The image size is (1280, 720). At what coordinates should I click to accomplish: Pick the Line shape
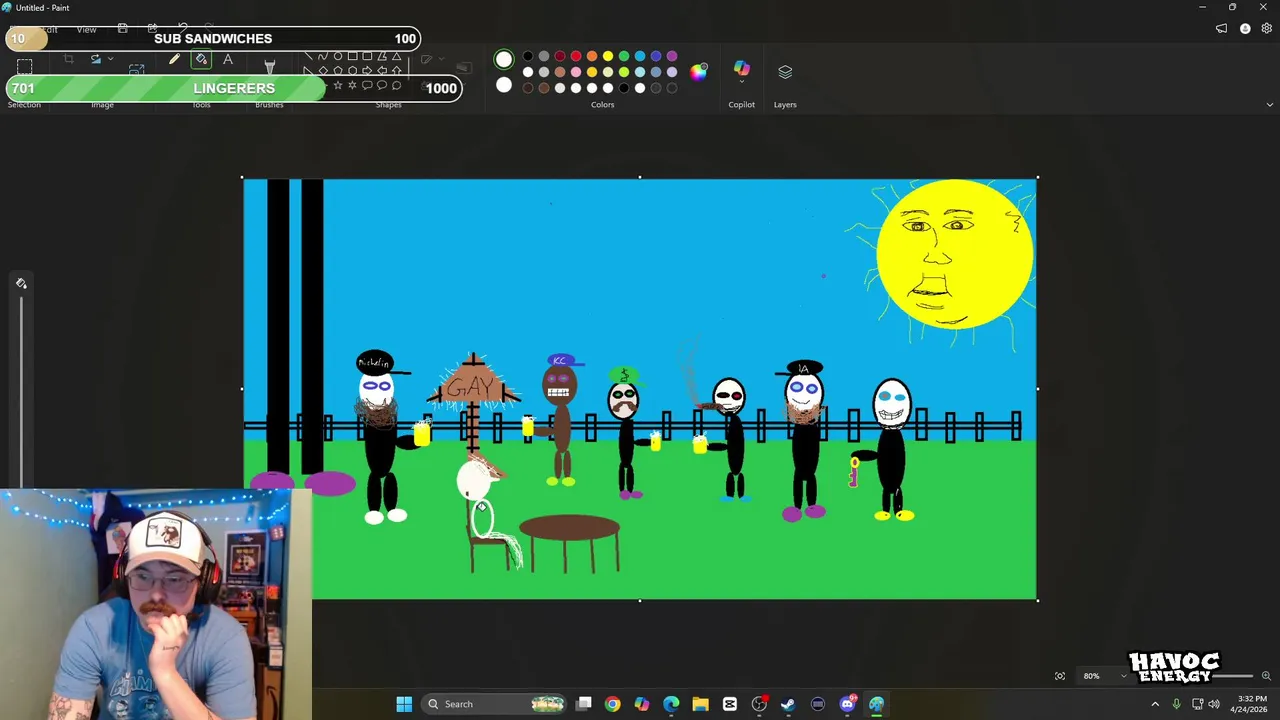[x=308, y=57]
